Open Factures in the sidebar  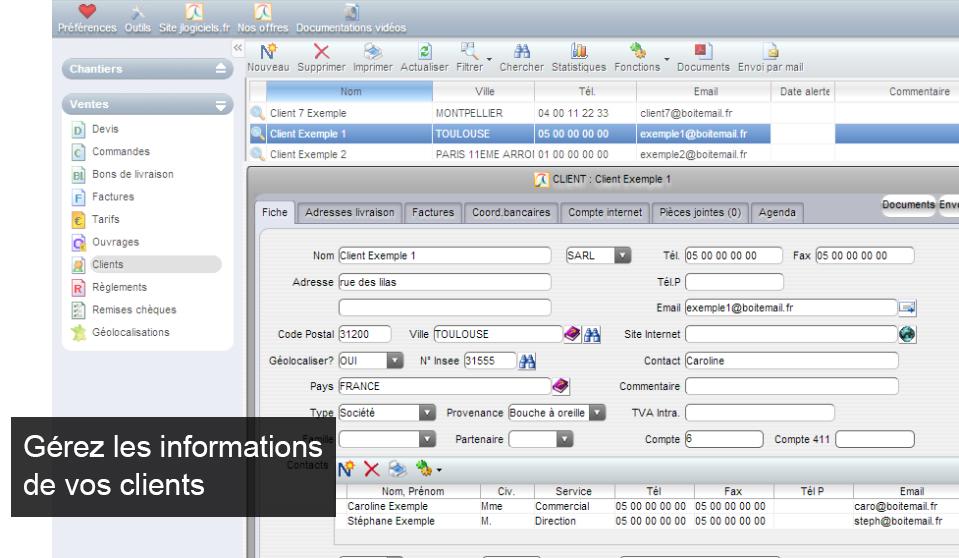113,197
